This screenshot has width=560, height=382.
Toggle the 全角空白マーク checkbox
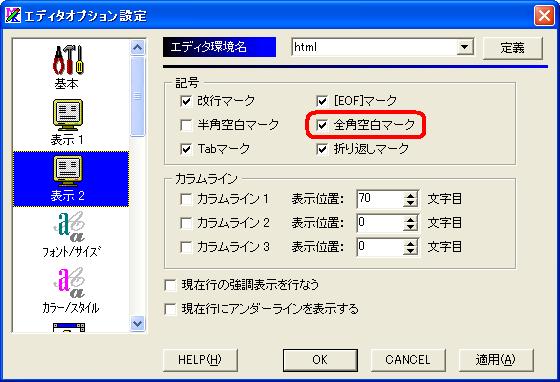pyautogui.click(x=322, y=125)
